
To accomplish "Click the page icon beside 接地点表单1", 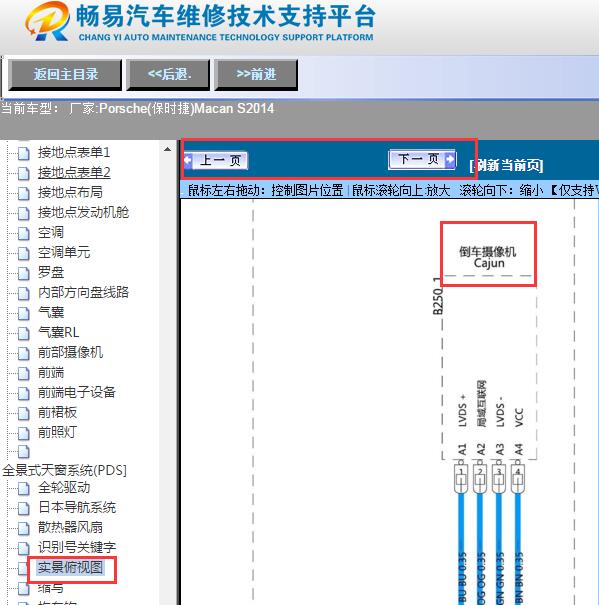I will coord(24,153).
